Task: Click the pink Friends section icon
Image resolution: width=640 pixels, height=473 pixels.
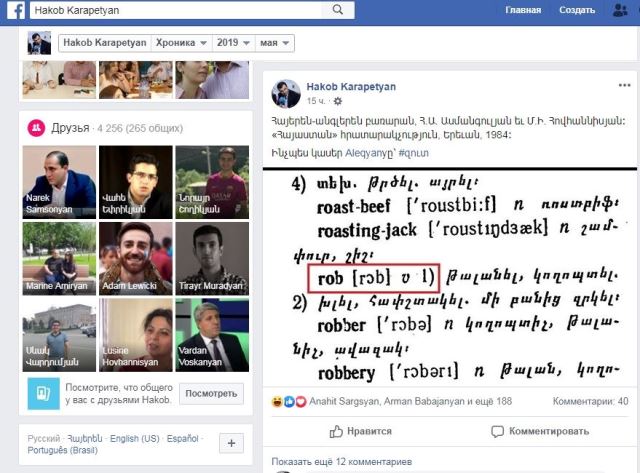Action: [x=36, y=128]
